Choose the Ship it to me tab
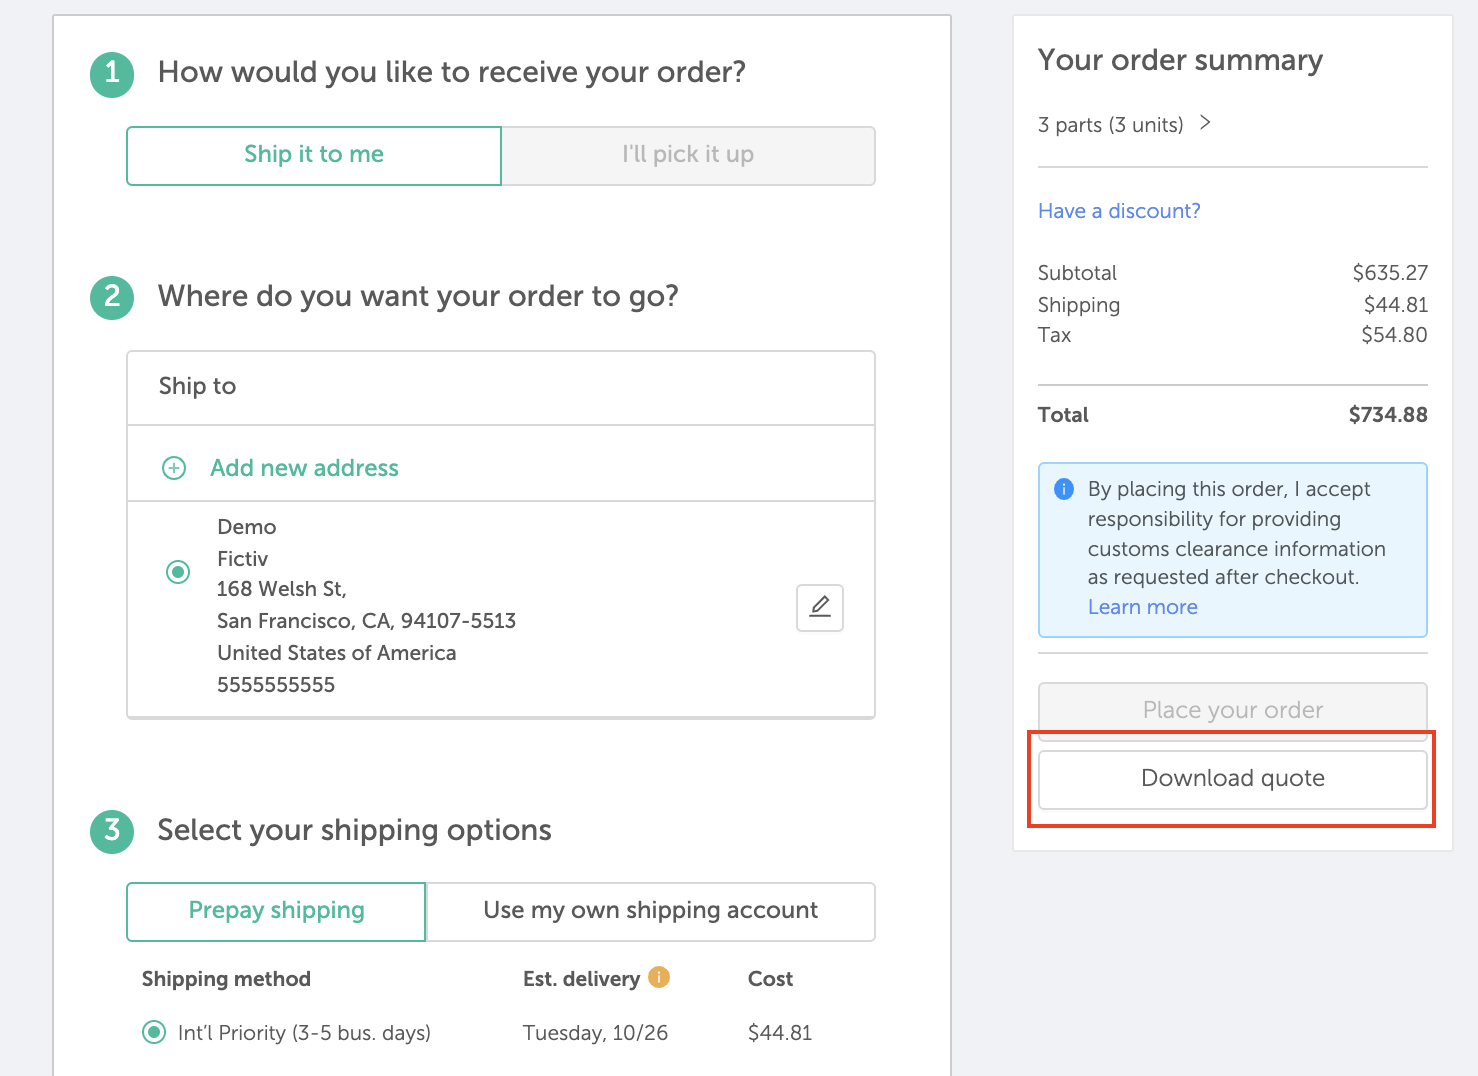 (x=314, y=155)
